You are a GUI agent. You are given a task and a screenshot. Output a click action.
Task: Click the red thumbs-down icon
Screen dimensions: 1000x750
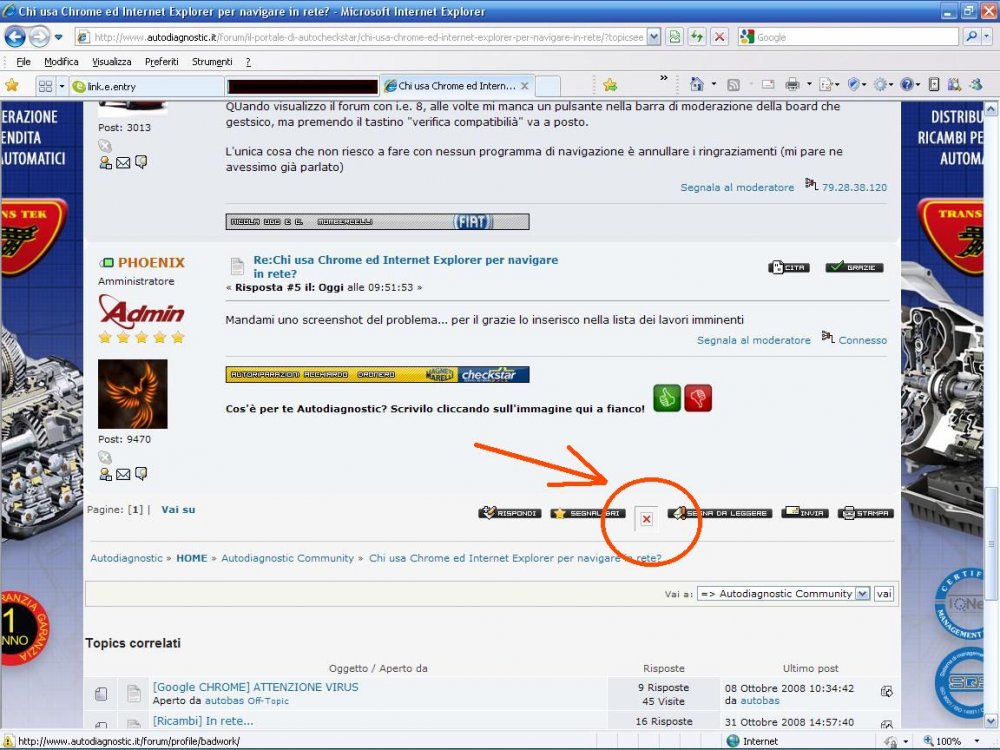[x=698, y=398]
